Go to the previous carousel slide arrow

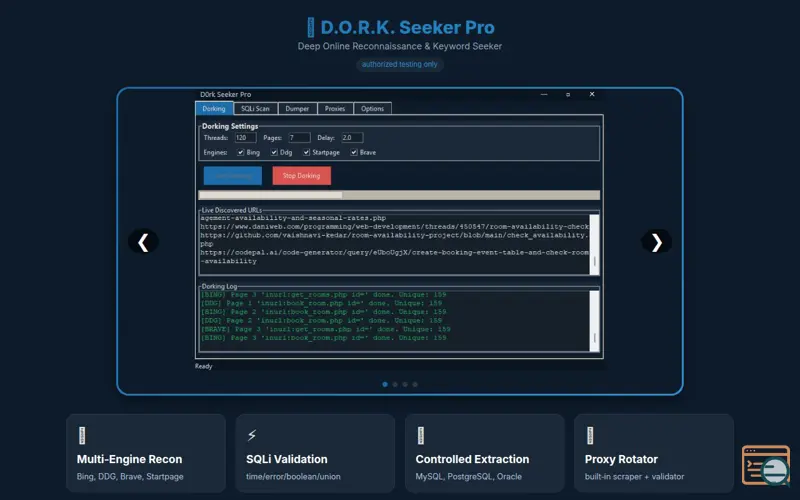143,242
